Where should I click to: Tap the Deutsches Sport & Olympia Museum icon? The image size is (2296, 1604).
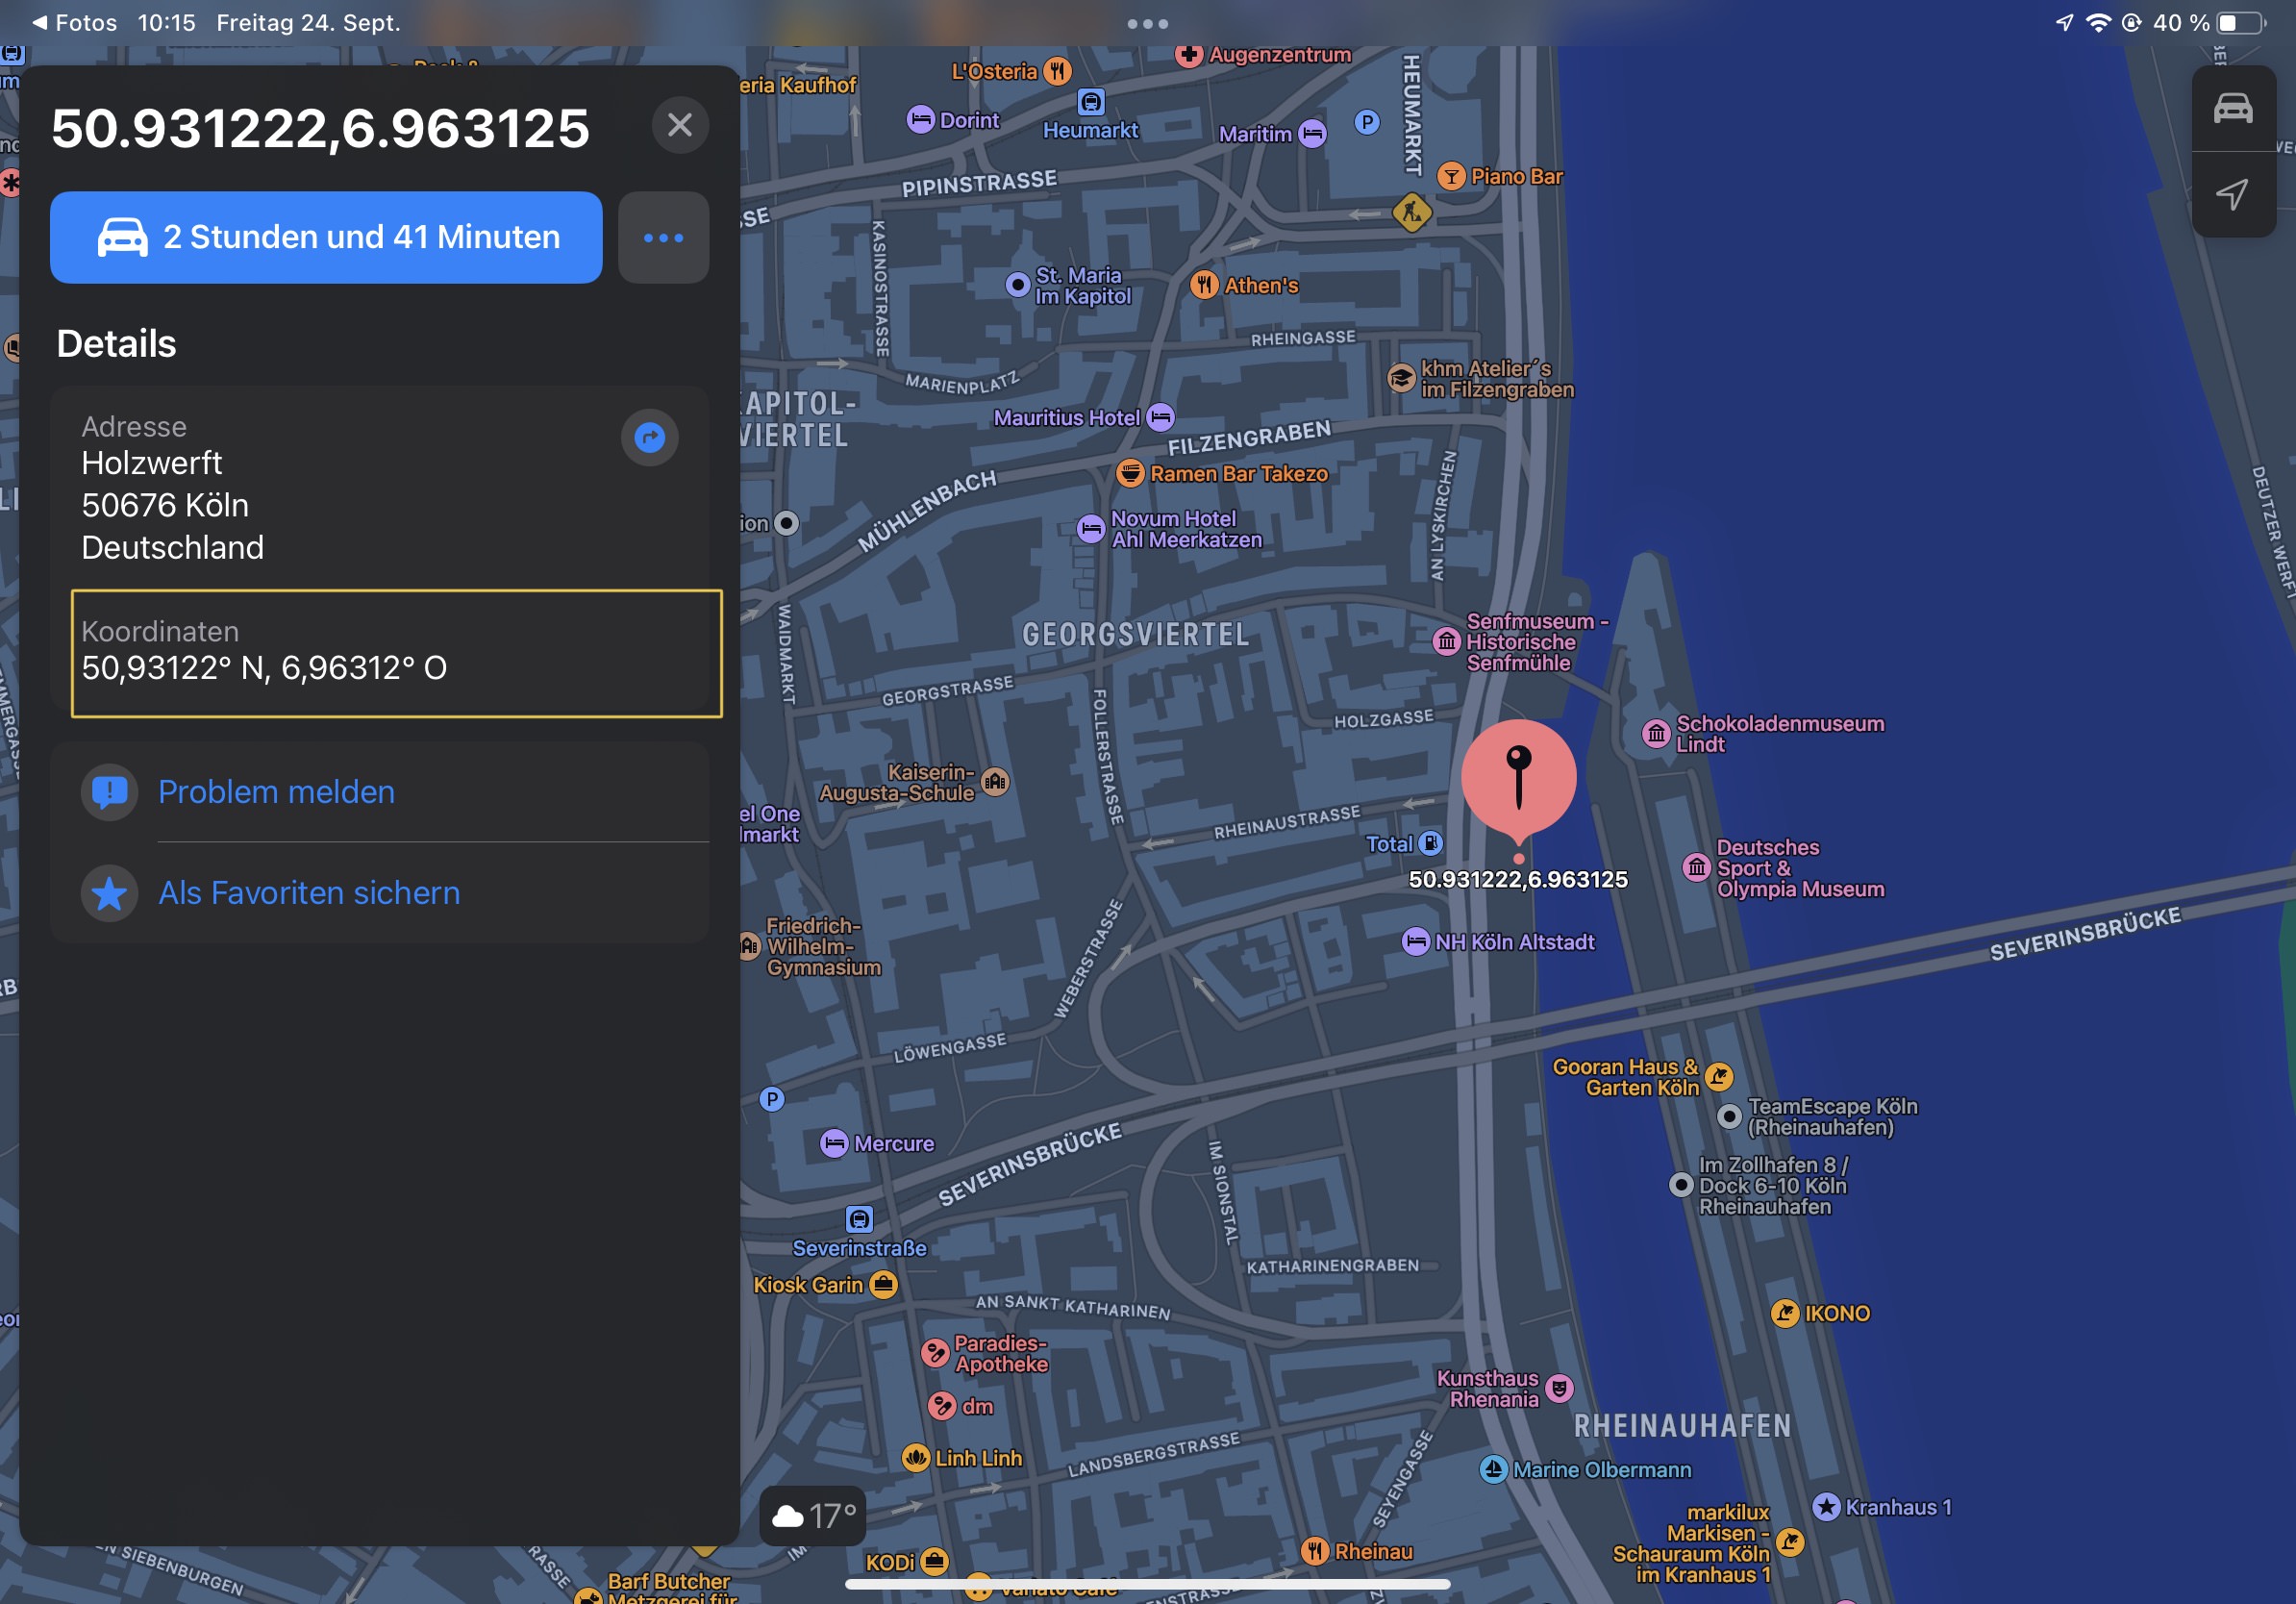point(1696,867)
